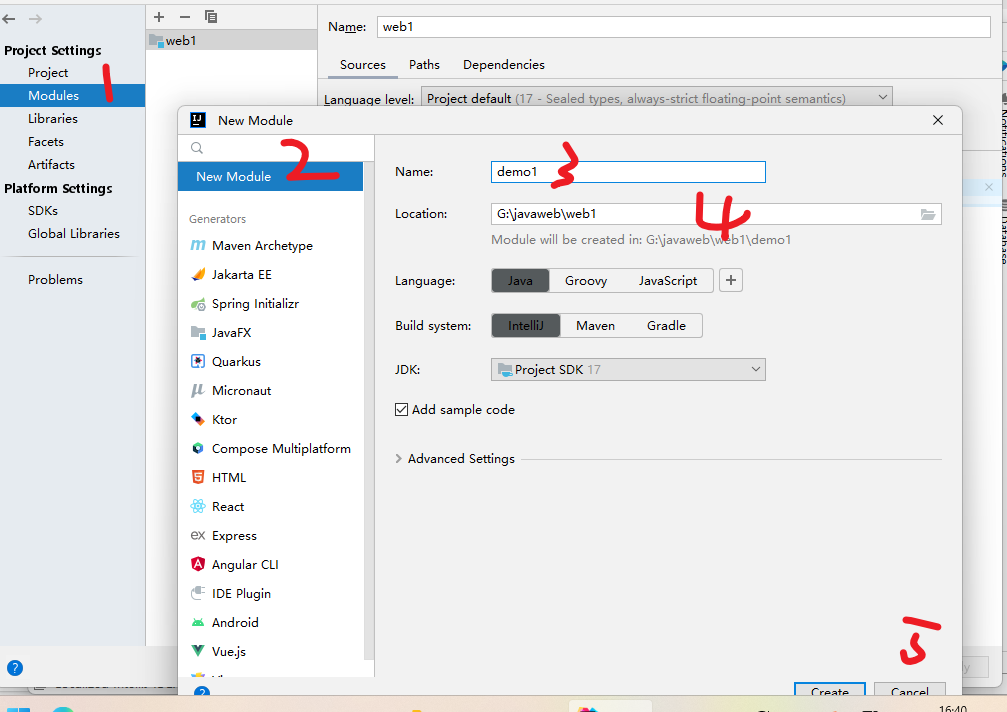Click the browse folder icon in Location field
The height and width of the screenshot is (712, 1007).
(928, 214)
